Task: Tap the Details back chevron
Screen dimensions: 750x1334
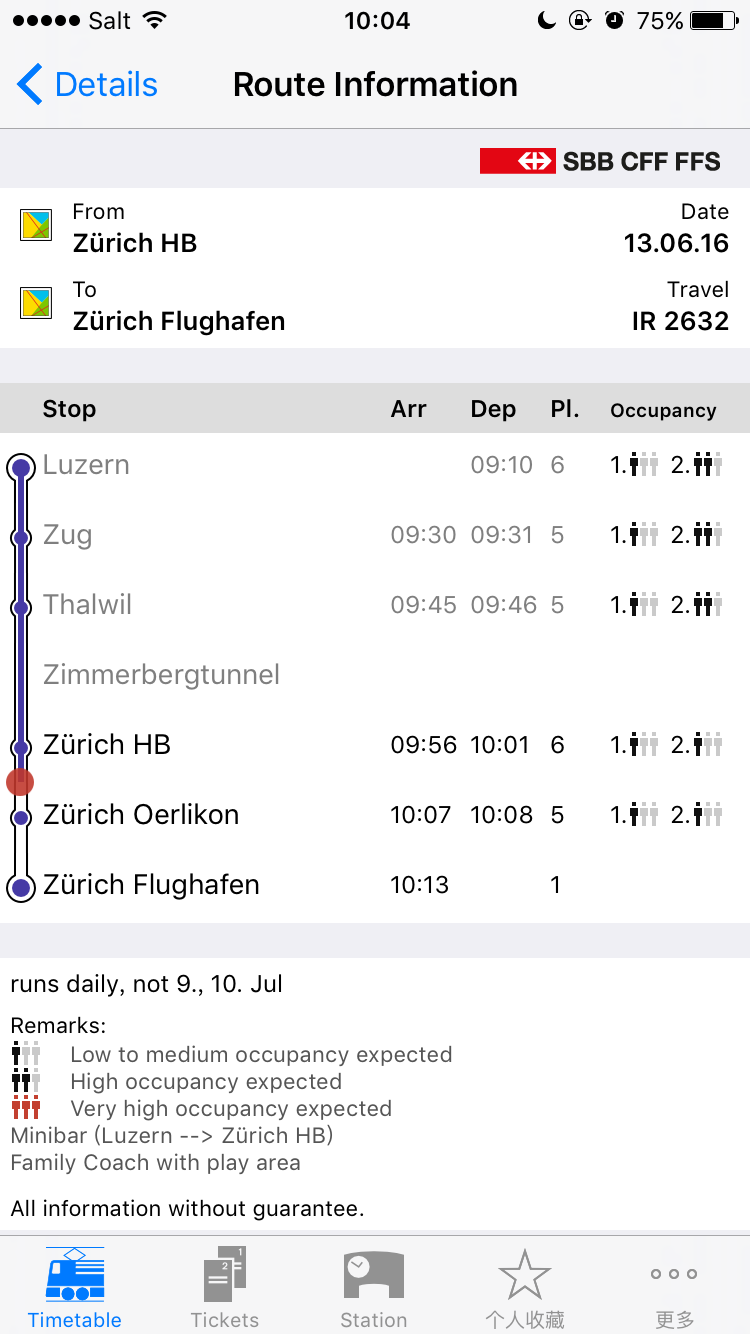Action: [30, 85]
